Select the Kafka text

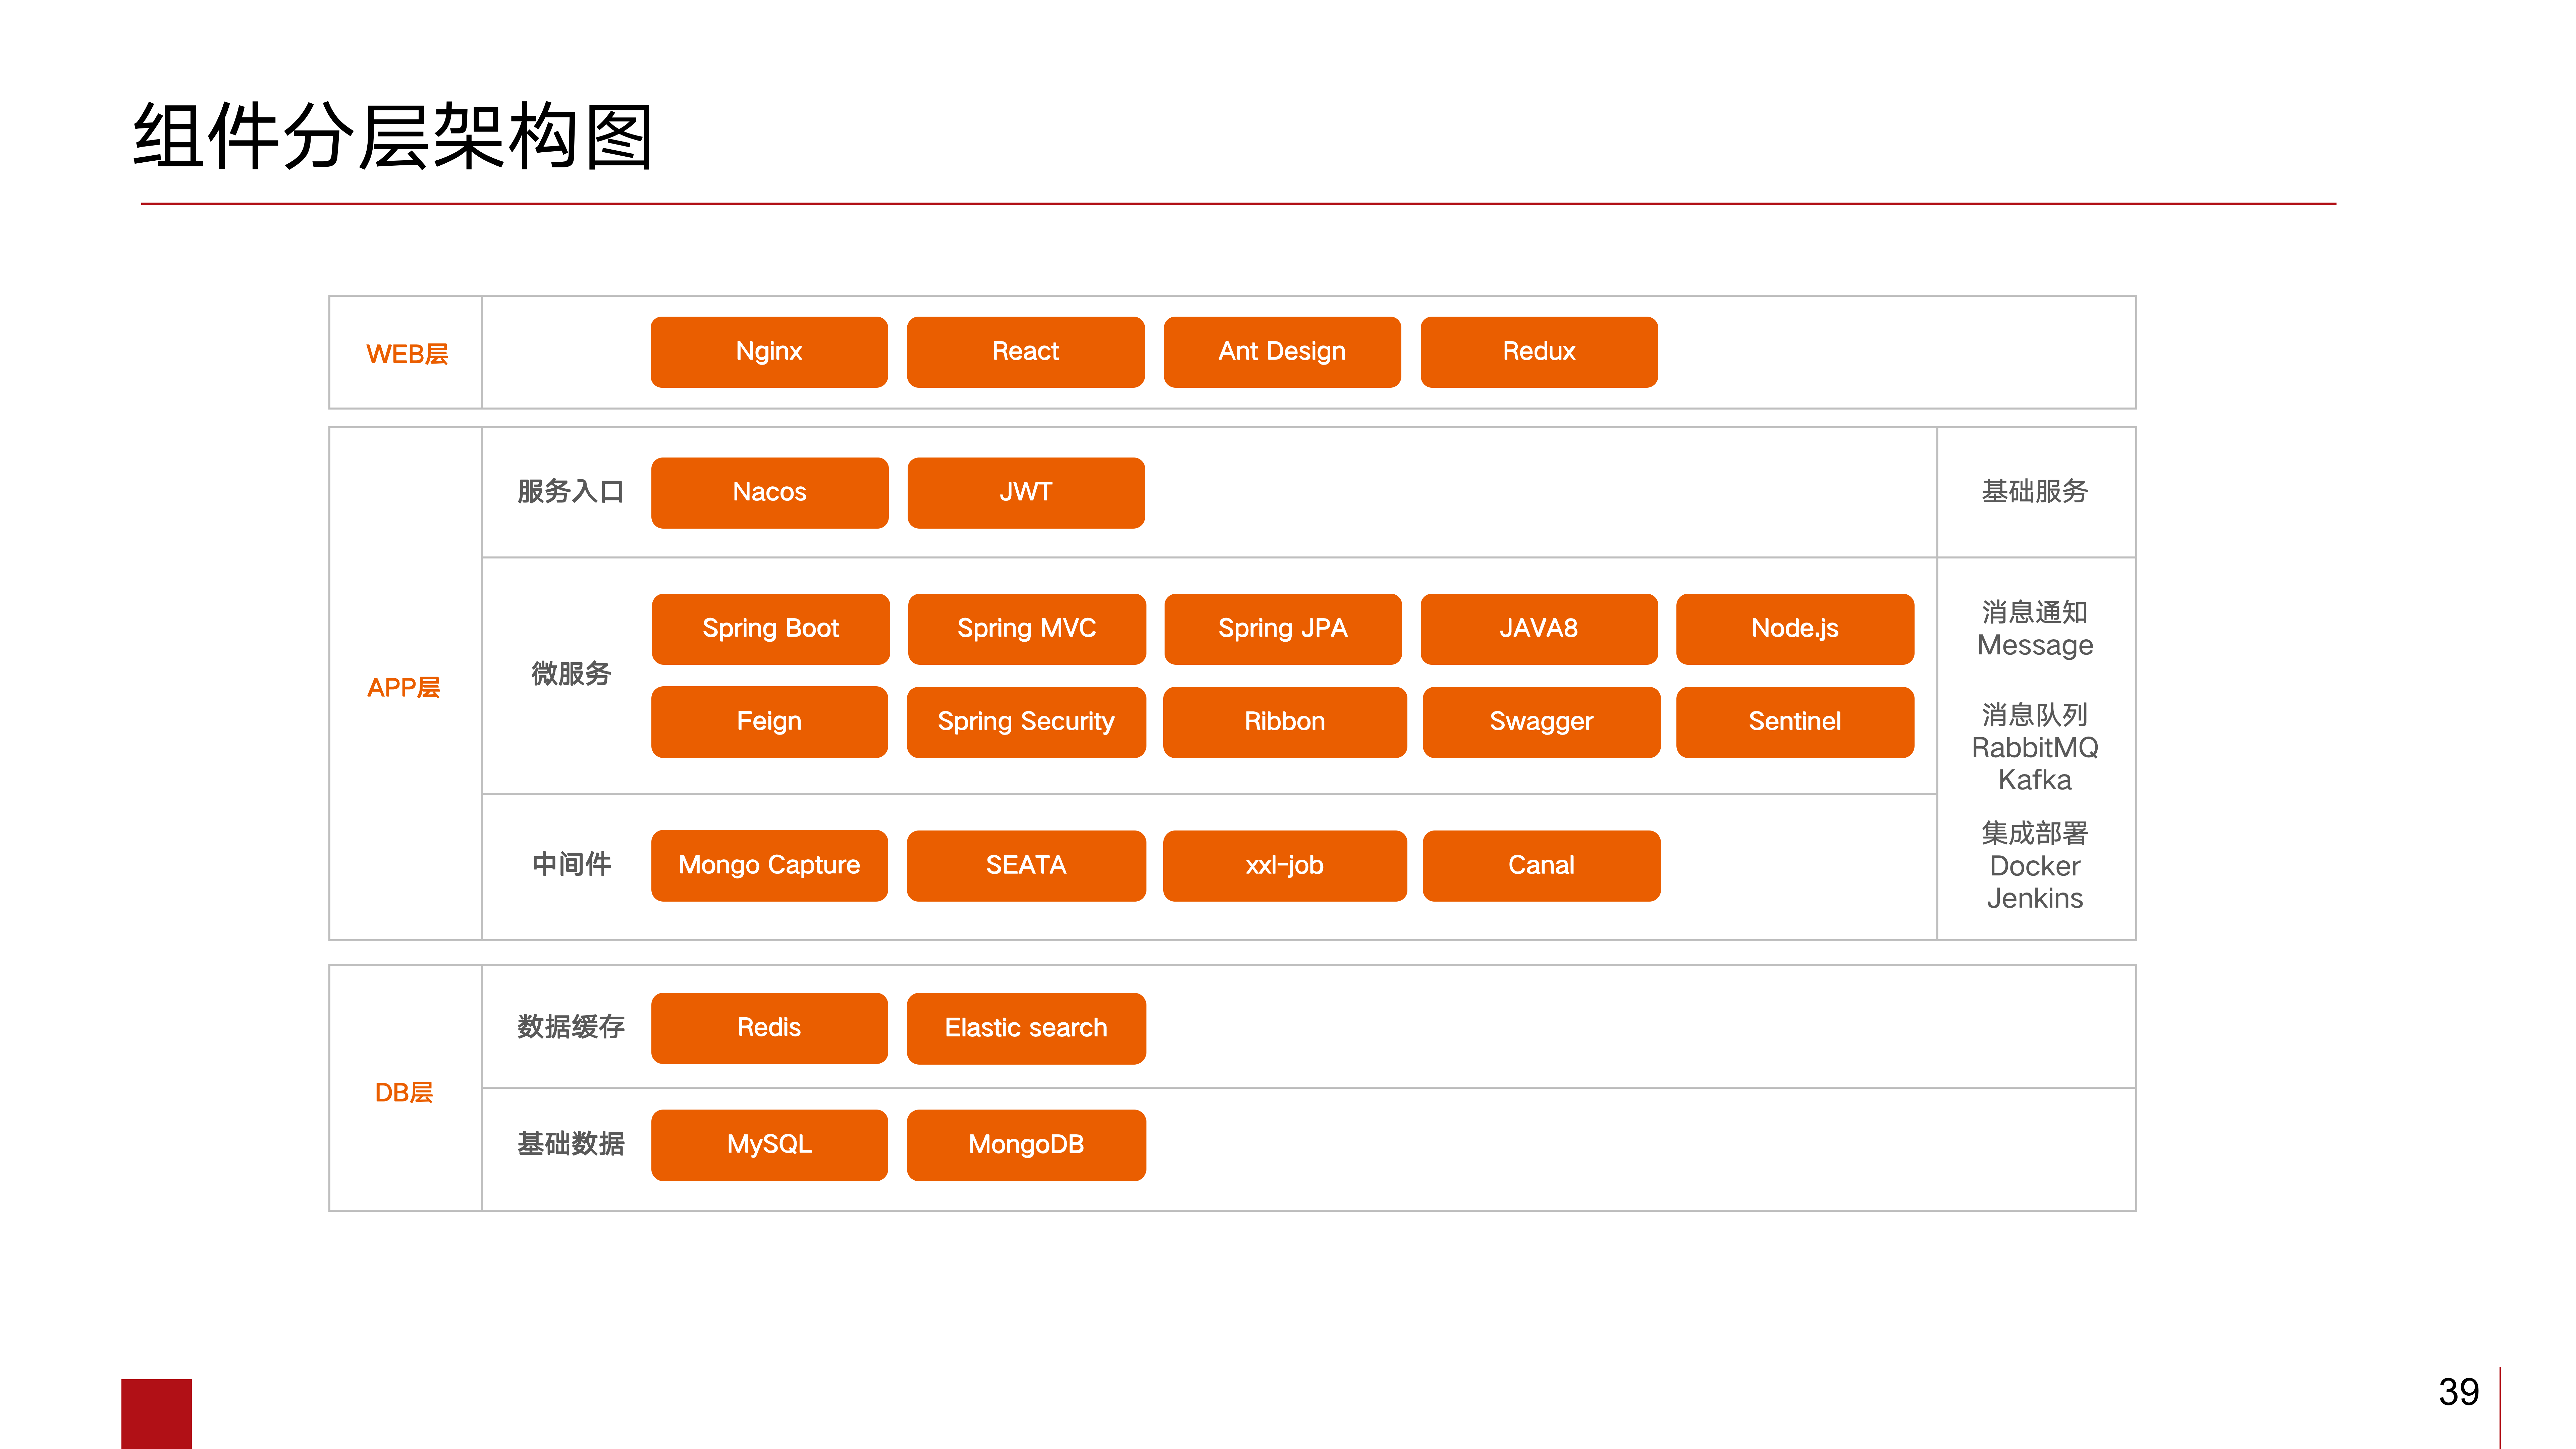2035,780
